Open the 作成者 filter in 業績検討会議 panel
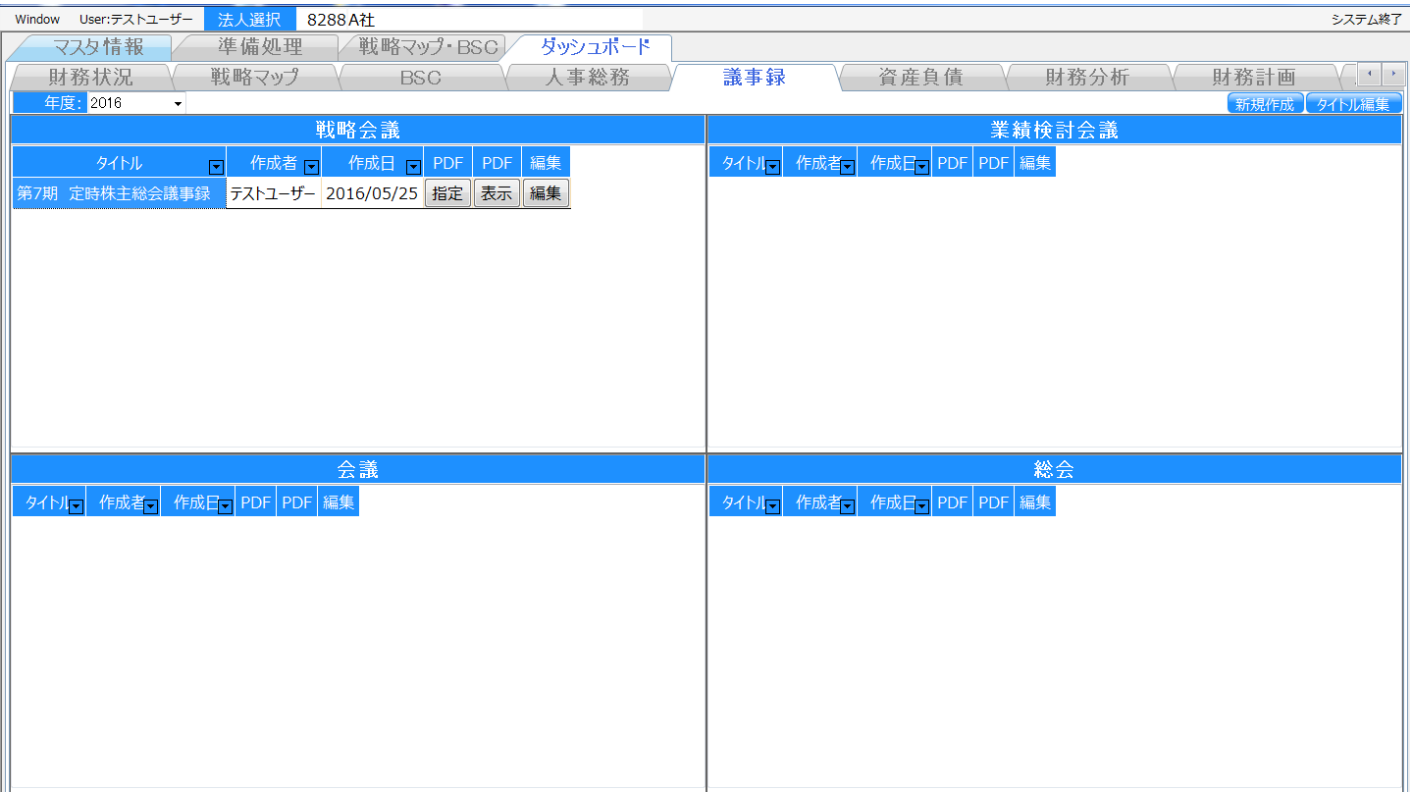 pos(847,167)
